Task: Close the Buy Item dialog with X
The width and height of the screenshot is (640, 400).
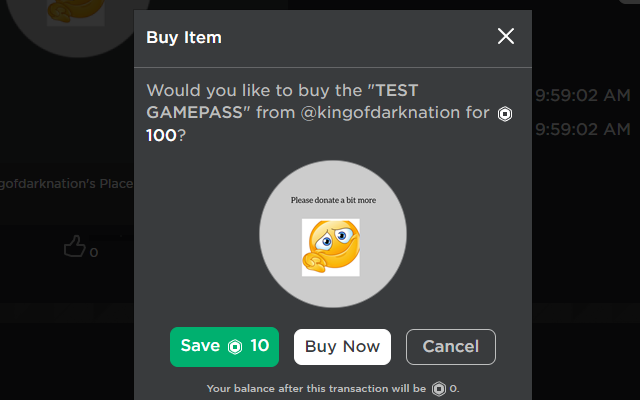Action: pos(506,37)
